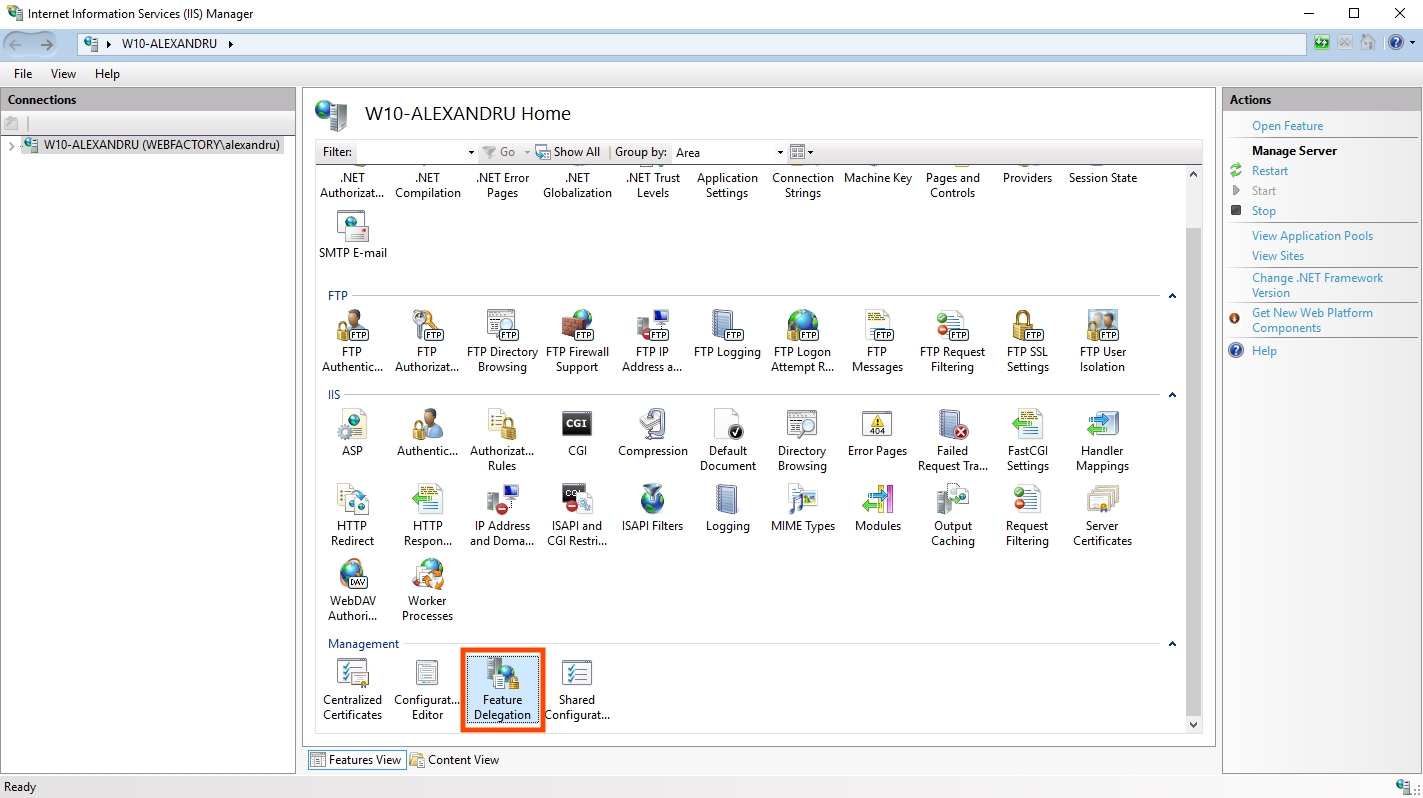The height and width of the screenshot is (798, 1423).
Task: Open the MIME Types feature
Action: pyautogui.click(x=802, y=508)
